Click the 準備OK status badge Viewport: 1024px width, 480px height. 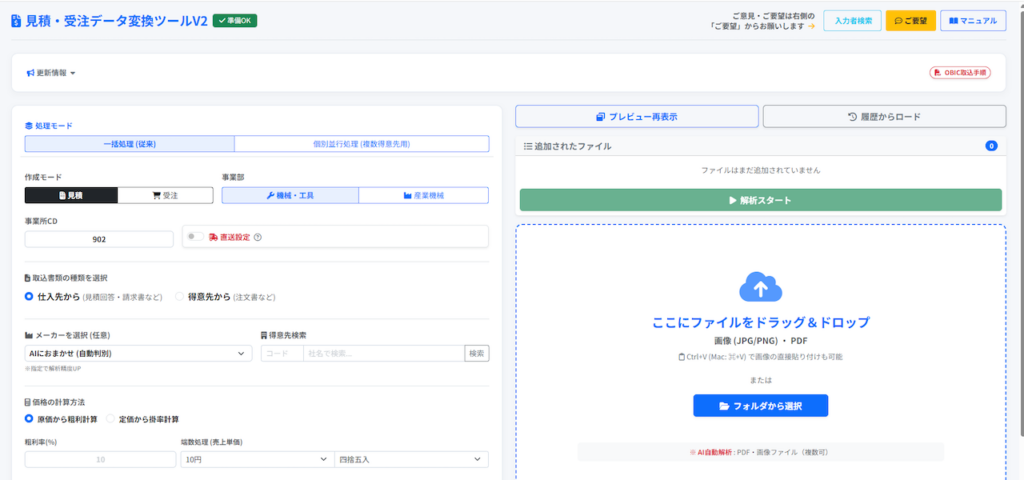(235, 21)
